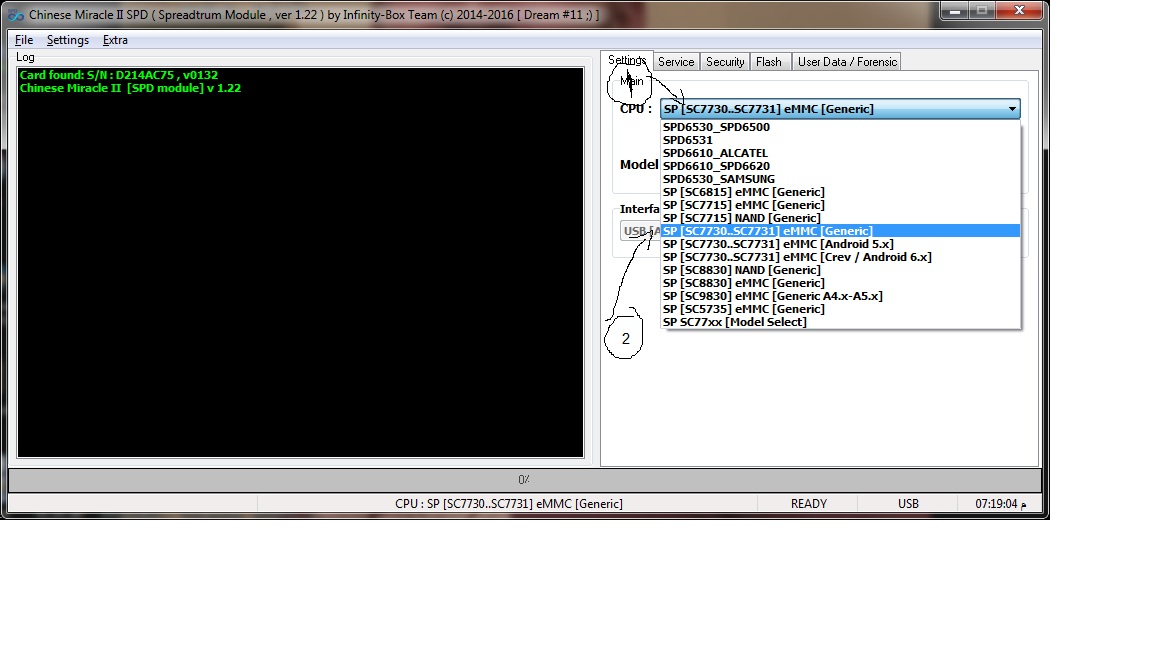Click the READY status bar cell
This screenshot has height=648, width=1152.
point(808,504)
